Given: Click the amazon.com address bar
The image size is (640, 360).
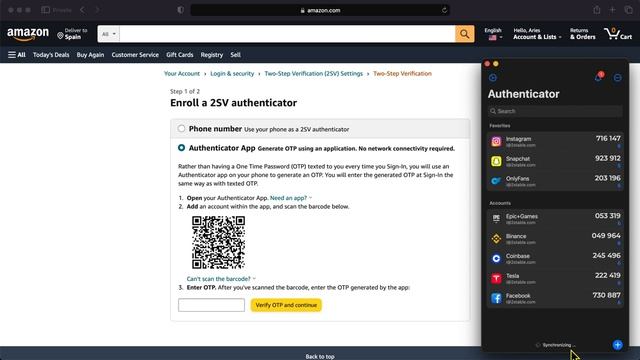Looking at the screenshot, I should [320, 10].
